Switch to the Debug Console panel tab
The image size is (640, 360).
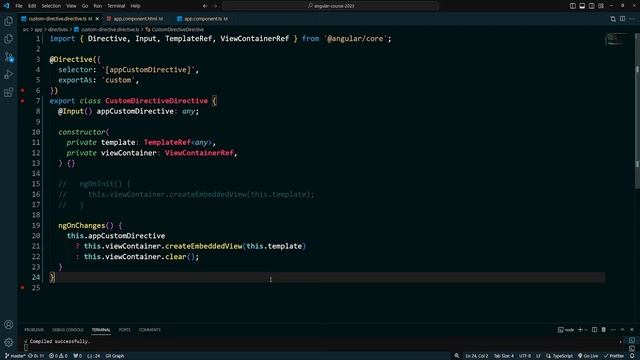coord(67,330)
